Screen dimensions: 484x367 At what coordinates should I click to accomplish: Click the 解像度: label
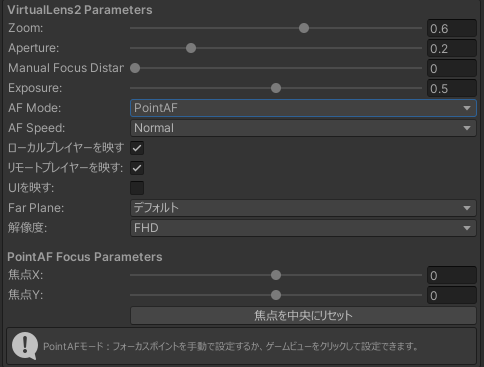click(27, 228)
